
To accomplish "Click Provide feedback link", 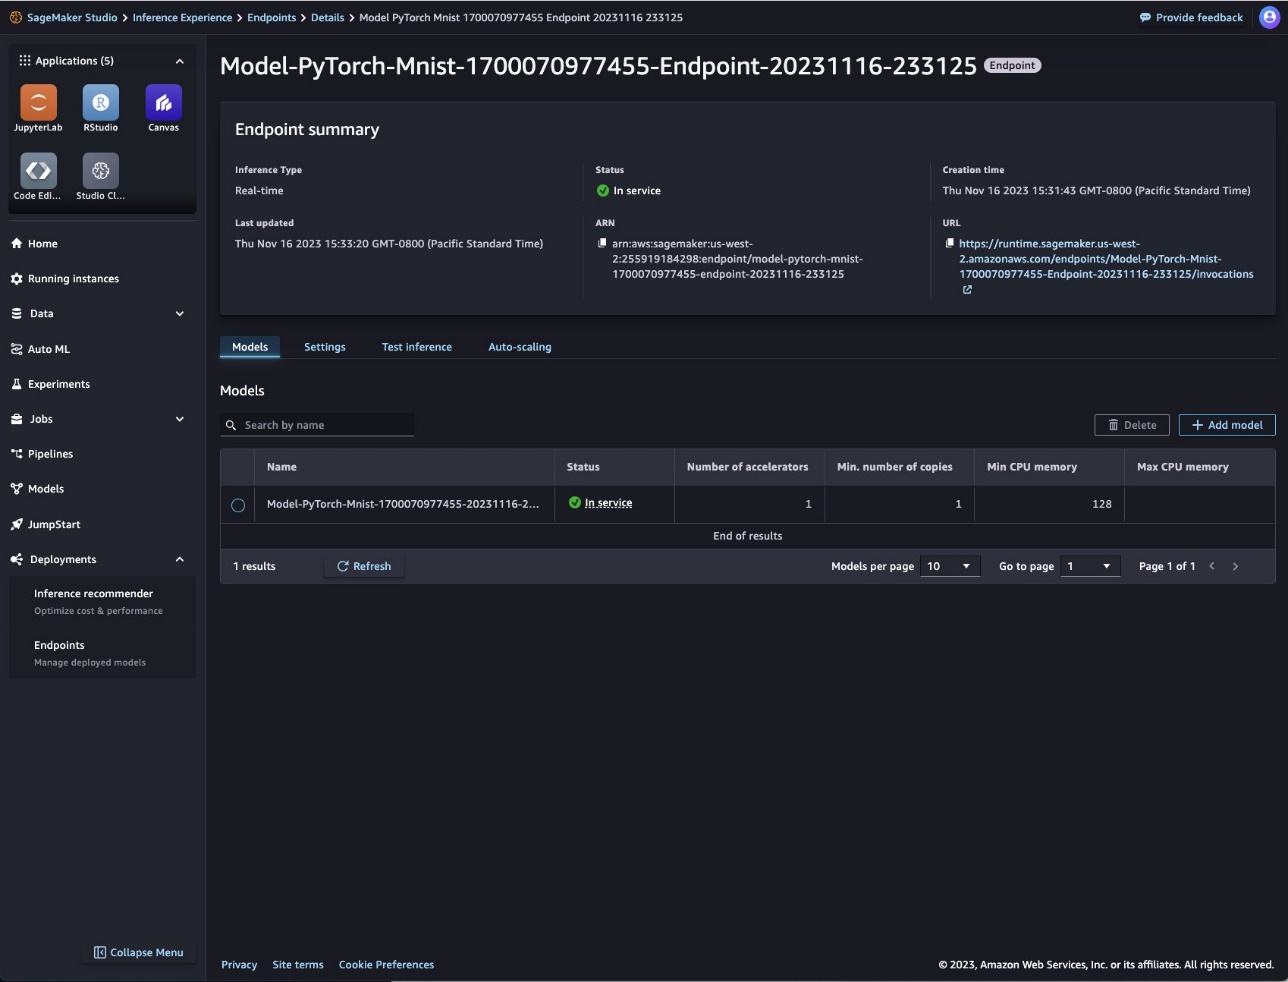I will tap(1191, 17).
